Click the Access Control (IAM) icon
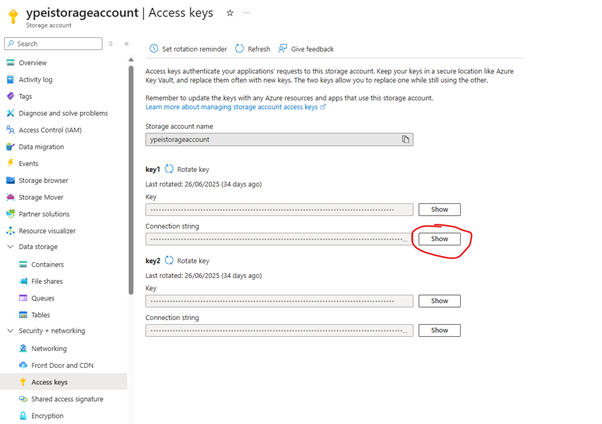This screenshot has height=424, width=602. [x=10, y=130]
